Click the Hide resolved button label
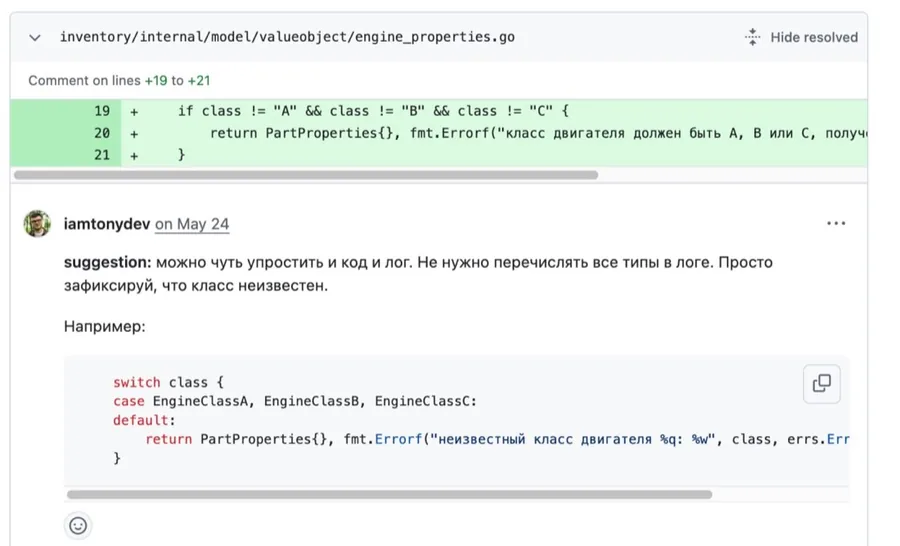Viewport: 900px width, 546px height. [814, 37]
